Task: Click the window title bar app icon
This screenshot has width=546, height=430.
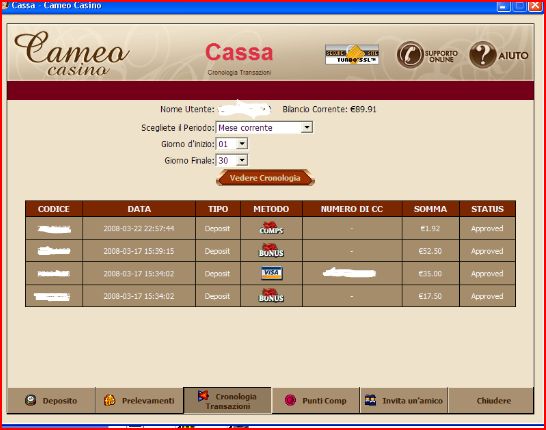Action: coord(5,5)
